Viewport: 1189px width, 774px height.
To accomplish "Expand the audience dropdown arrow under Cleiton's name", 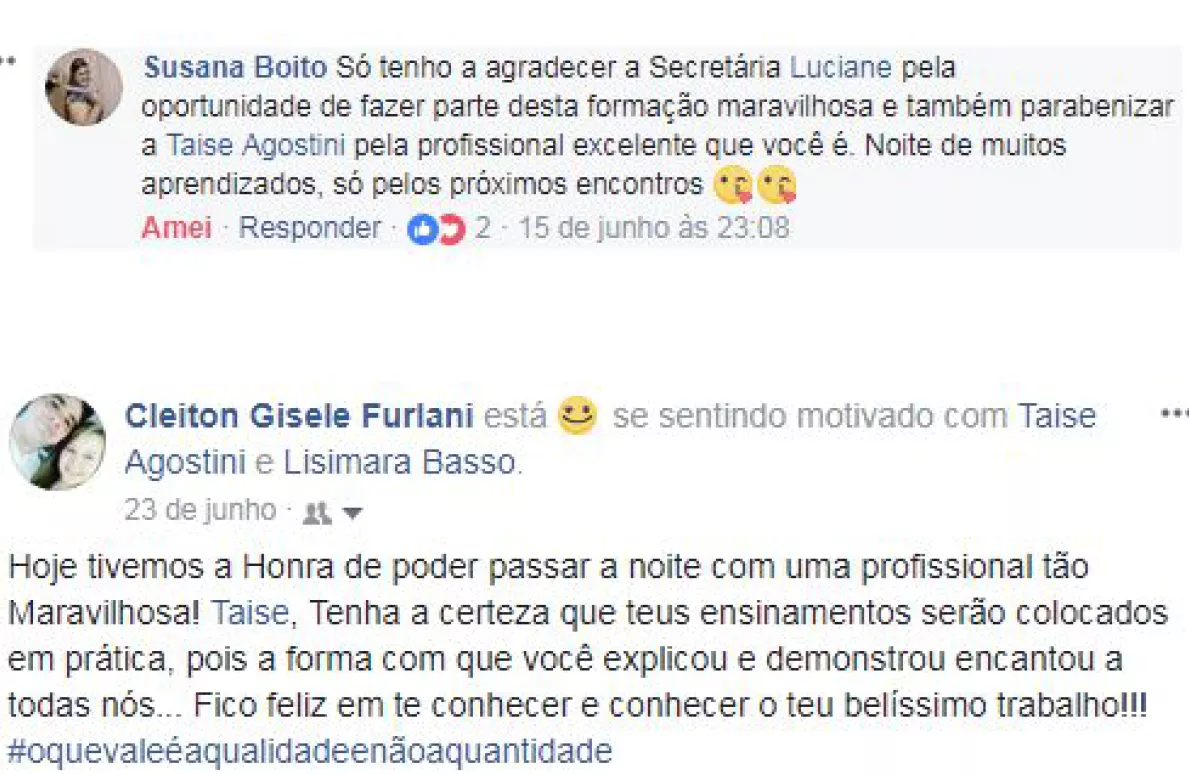I will [x=351, y=514].
